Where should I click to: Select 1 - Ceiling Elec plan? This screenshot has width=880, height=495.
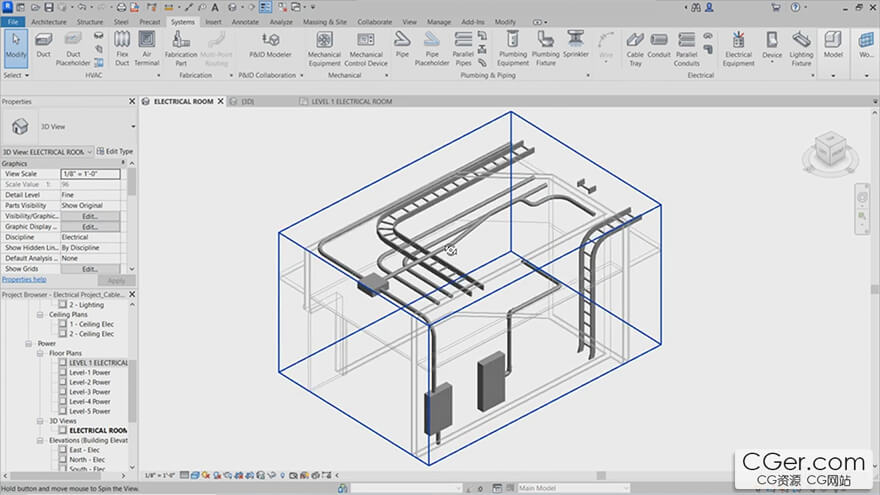pyautogui.click(x=91, y=324)
